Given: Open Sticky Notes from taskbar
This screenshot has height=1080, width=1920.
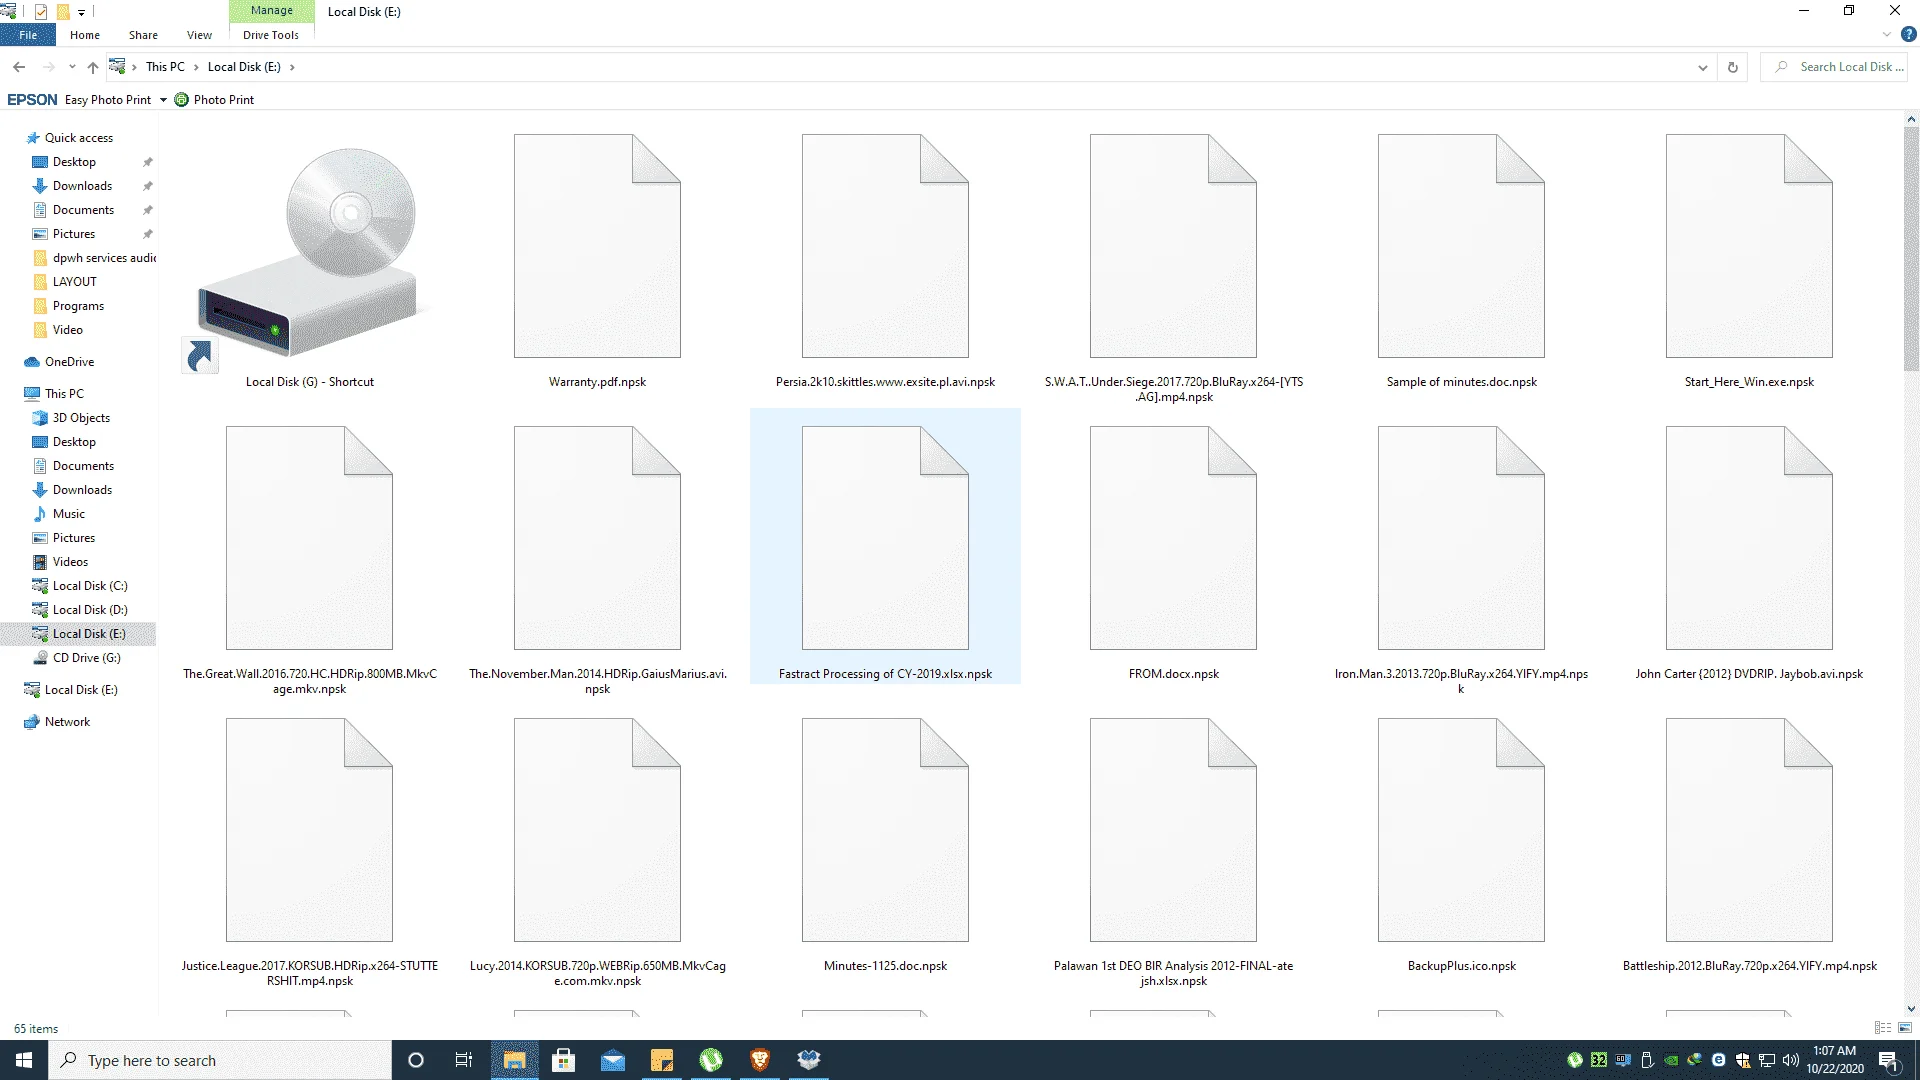Looking at the screenshot, I should (661, 1060).
